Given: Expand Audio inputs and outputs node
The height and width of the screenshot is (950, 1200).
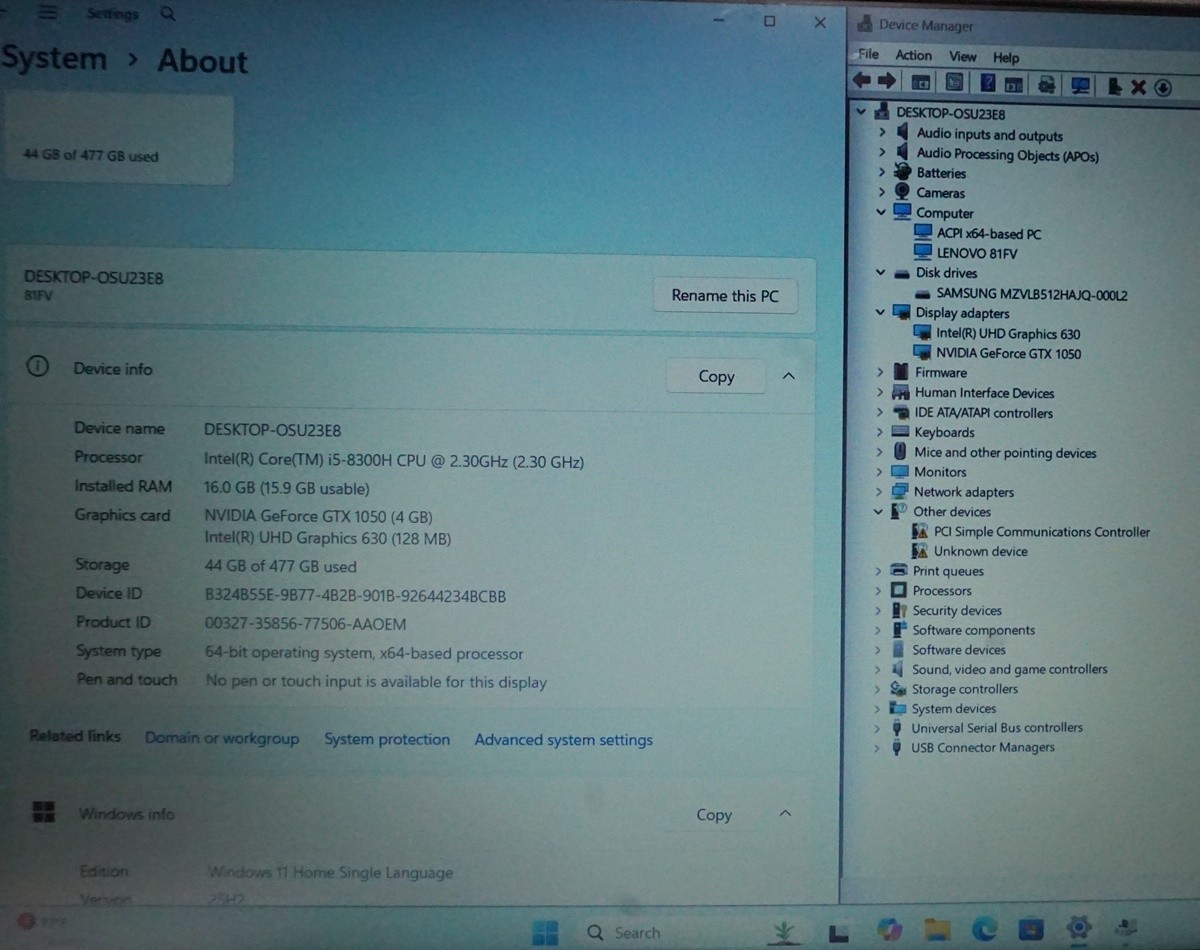Looking at the screenshot, I should 882,133.
